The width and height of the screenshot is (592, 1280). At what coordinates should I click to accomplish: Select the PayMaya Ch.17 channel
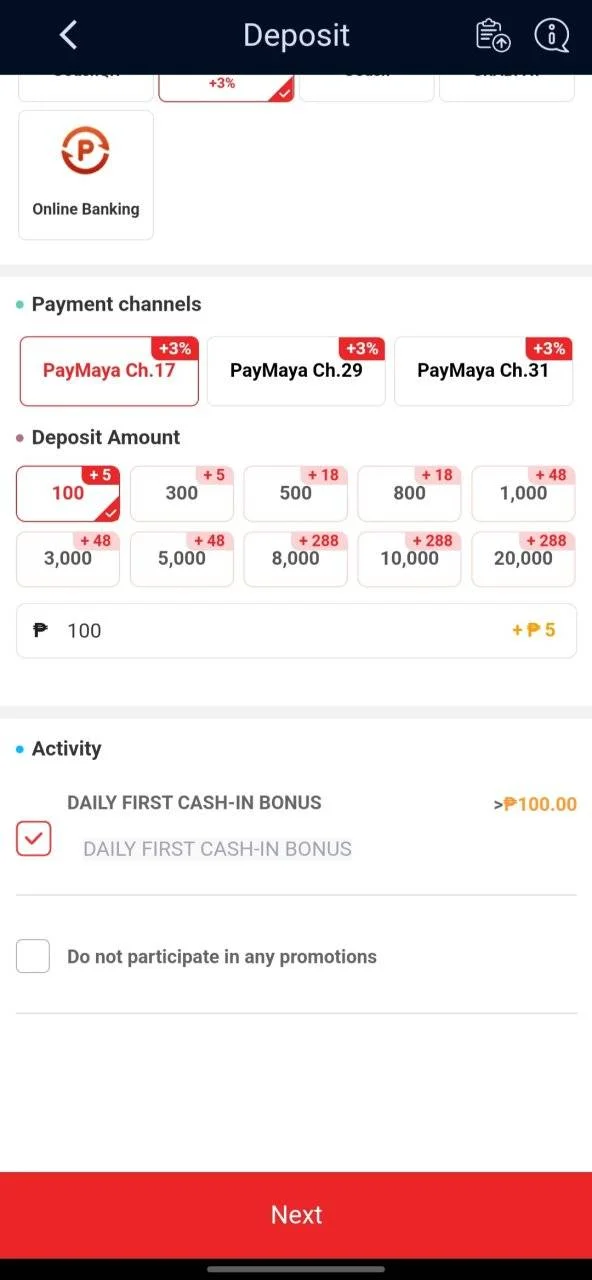[x=109, y=371]
